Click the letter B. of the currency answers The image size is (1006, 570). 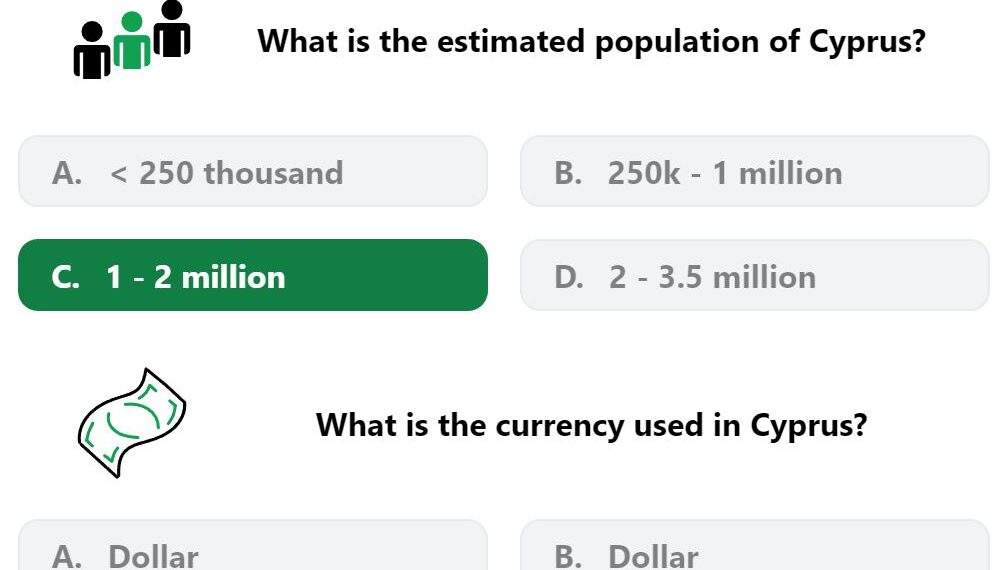point(567,556)
